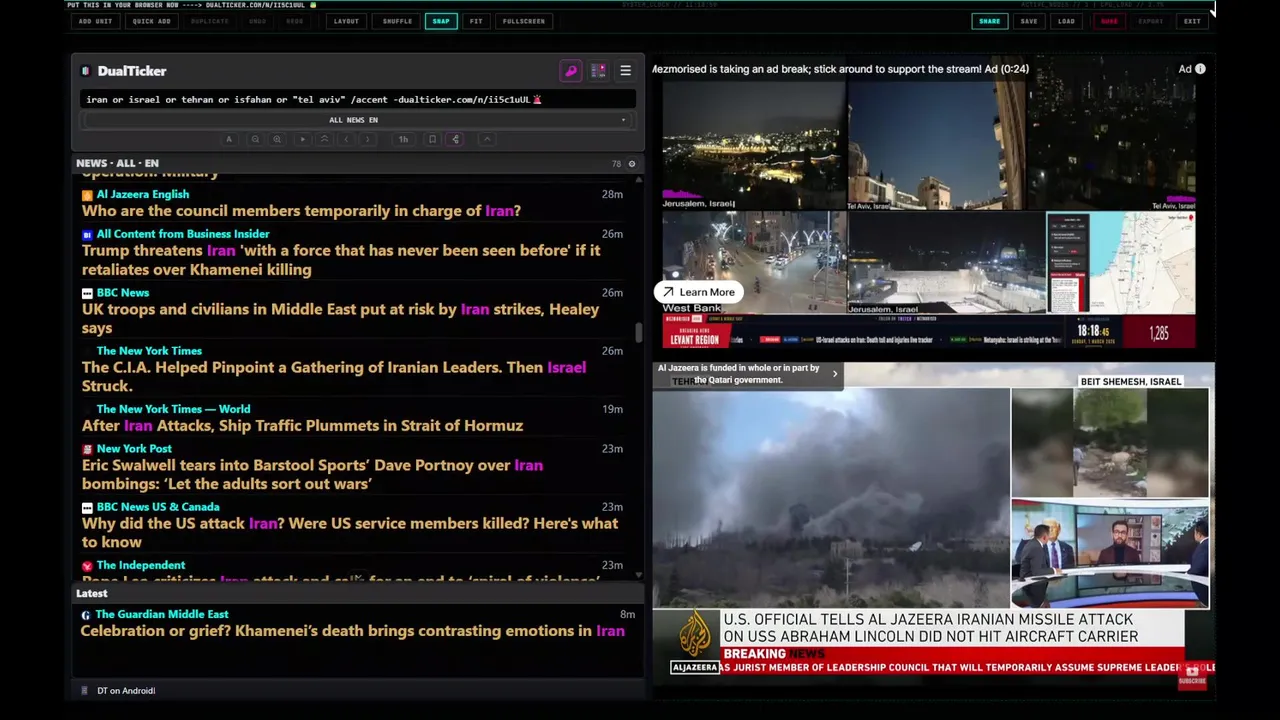Click 'The New York Times — World' source name
The width and height of the screenshot is (1280, 720).
click(173, 409)
